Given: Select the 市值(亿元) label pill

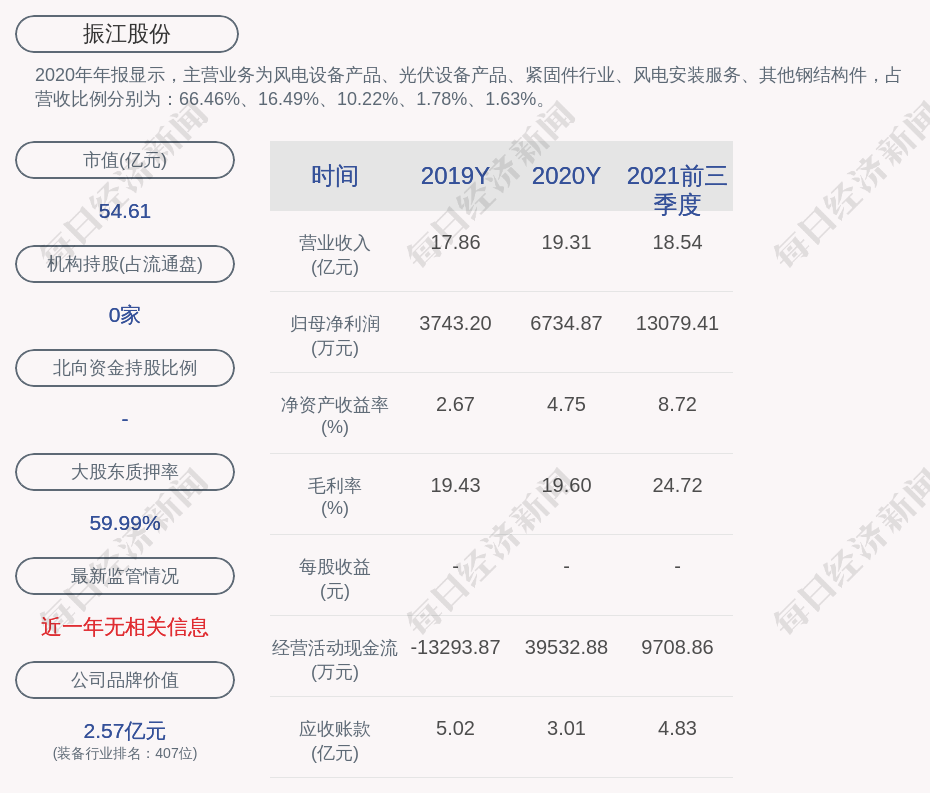Looking at the screenshot, I should click(x=125, y=160).
